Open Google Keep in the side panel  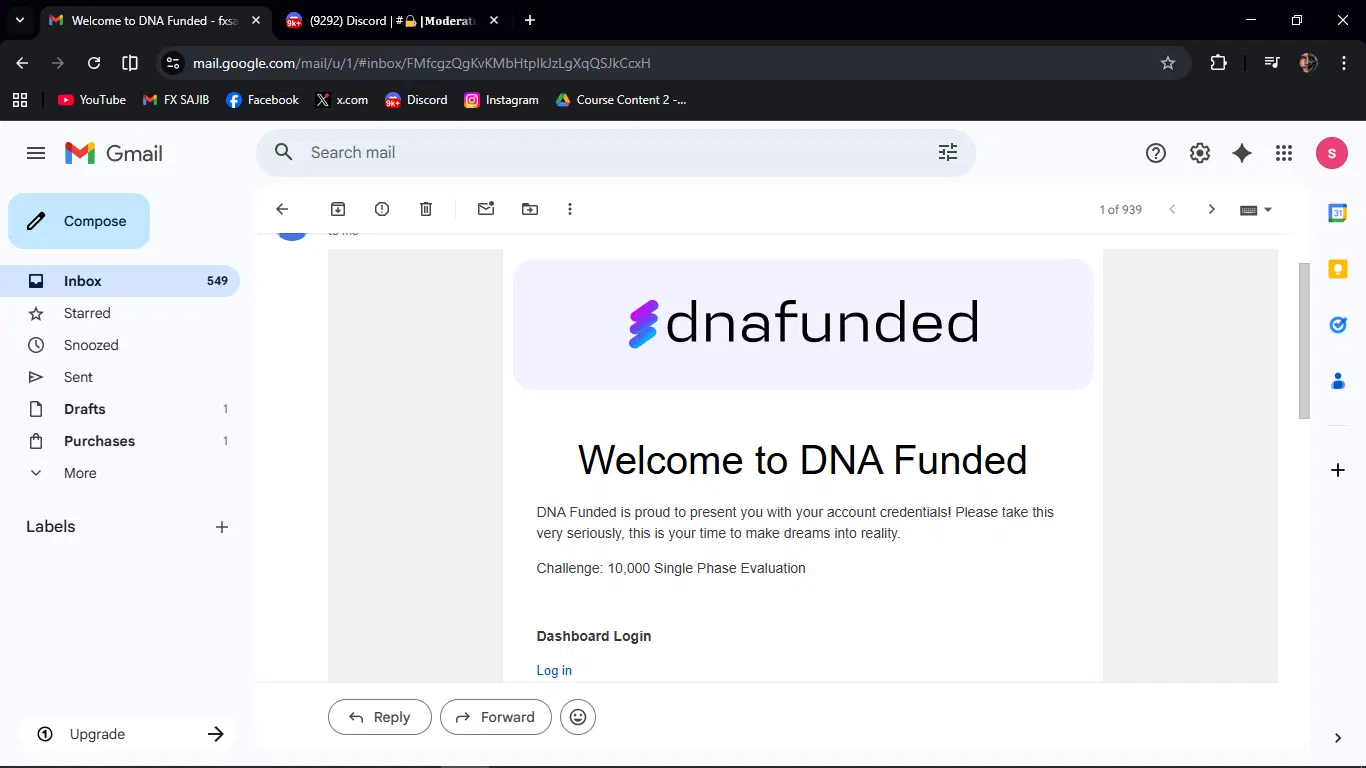(x=1338, y=269)
